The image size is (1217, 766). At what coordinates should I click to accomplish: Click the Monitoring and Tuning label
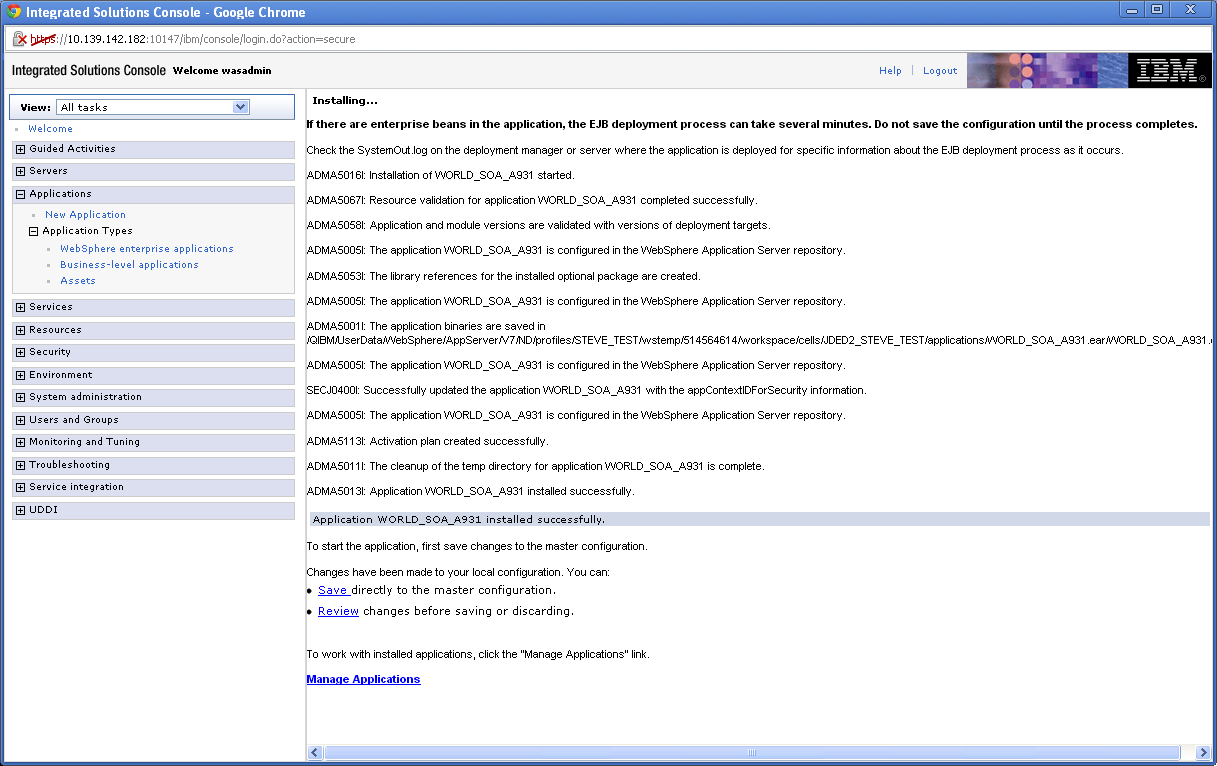point(84,442)
